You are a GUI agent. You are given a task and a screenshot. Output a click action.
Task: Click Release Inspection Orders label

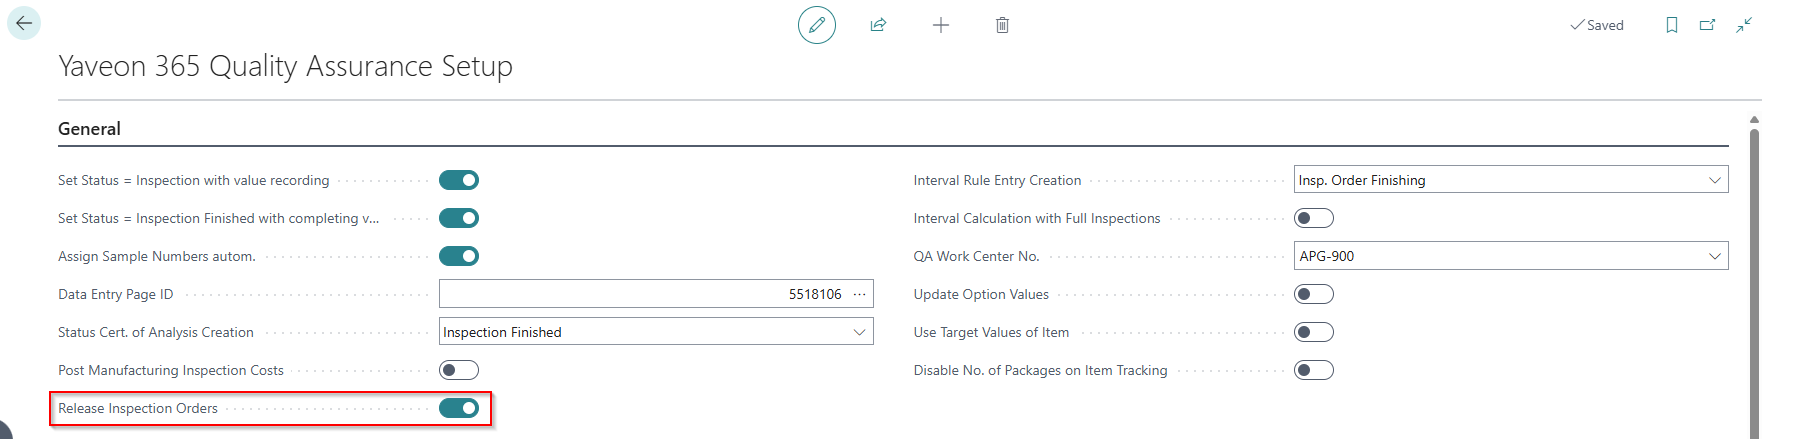click(x=138, y=408)
